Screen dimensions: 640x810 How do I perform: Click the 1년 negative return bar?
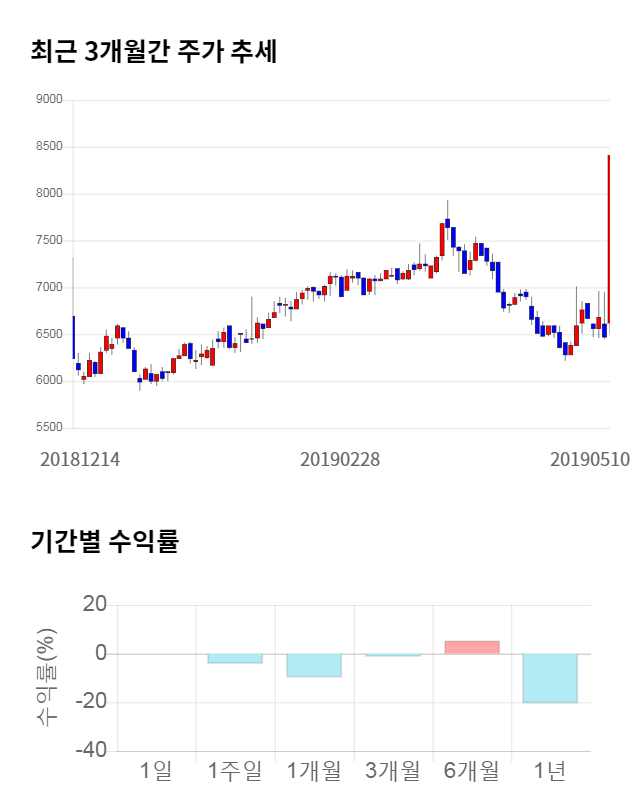pyautogui.click(x=550, y=678)
